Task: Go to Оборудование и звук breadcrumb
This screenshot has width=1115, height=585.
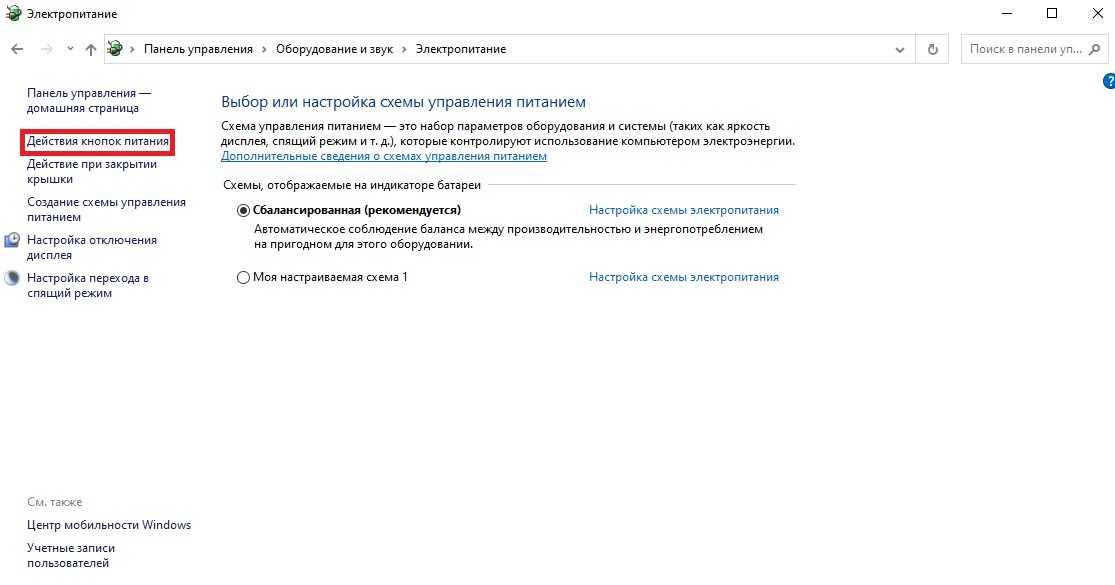Action: [x=334, y=49]
